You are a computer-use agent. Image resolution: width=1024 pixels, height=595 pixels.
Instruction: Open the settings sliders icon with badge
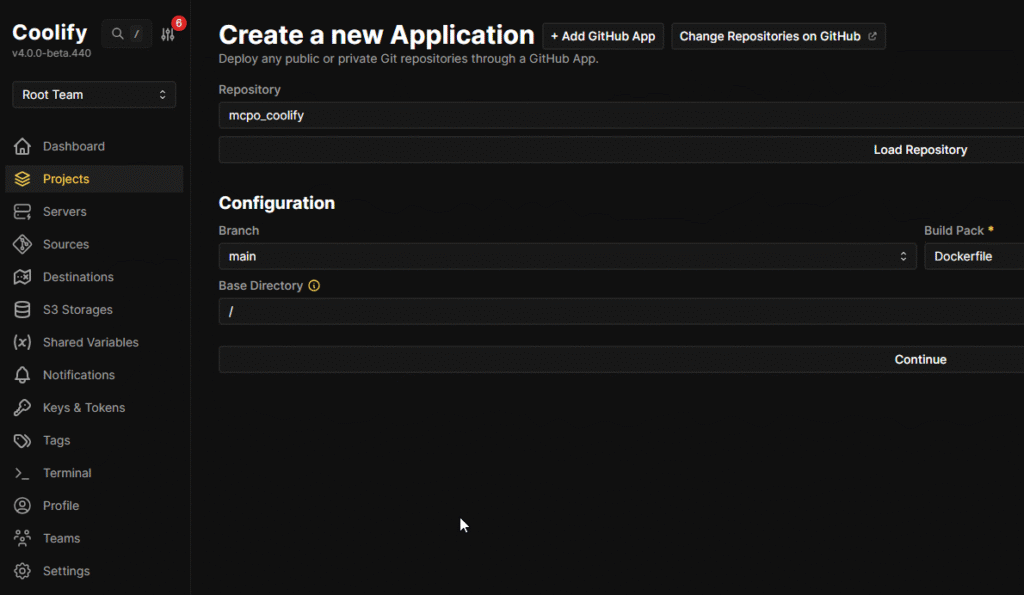[168, 34]
